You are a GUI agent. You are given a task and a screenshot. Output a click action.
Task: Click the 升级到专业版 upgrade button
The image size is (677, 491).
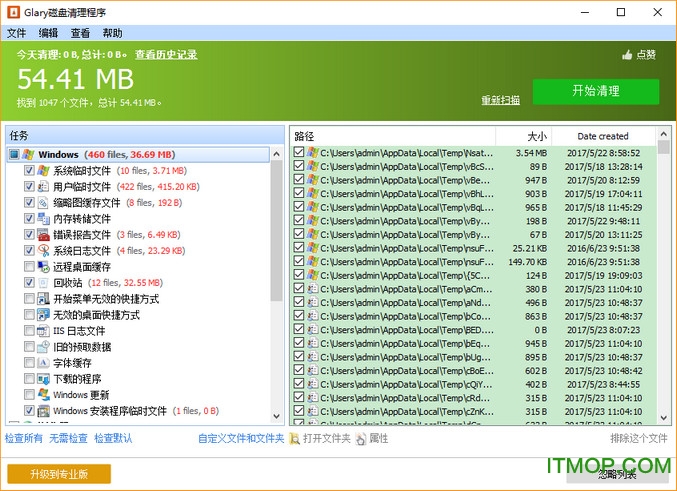pyautogui.click(x=59, y=474)
